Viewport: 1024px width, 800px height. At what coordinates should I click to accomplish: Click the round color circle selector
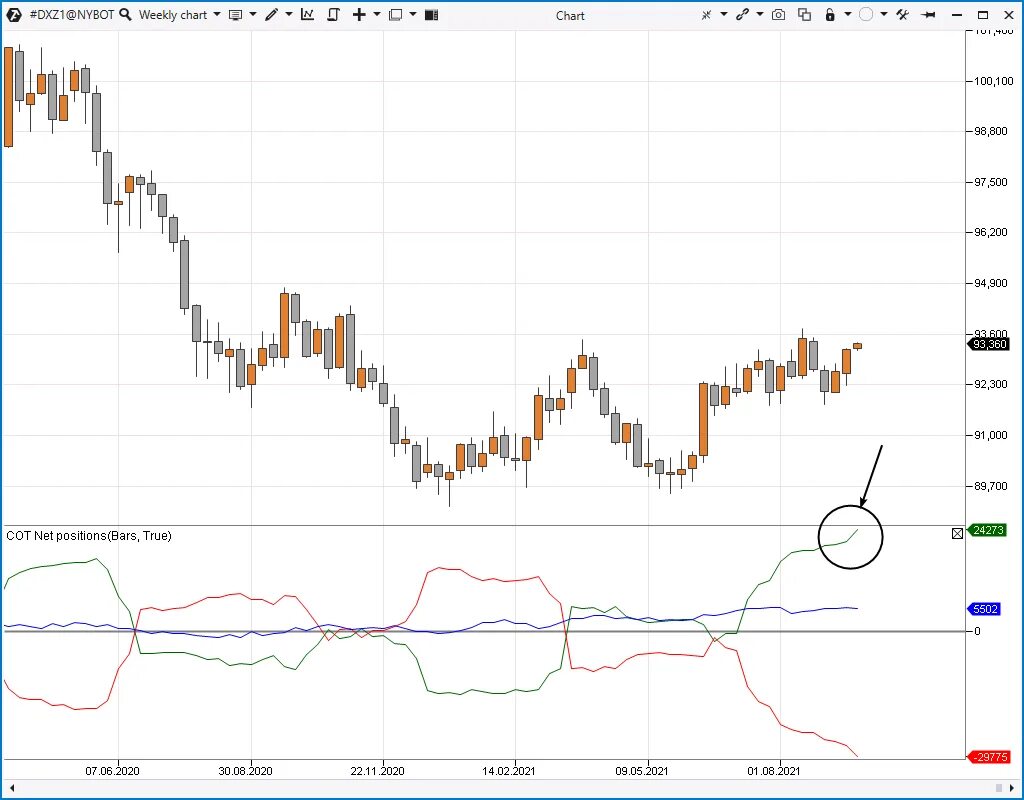tap(866, 14)
